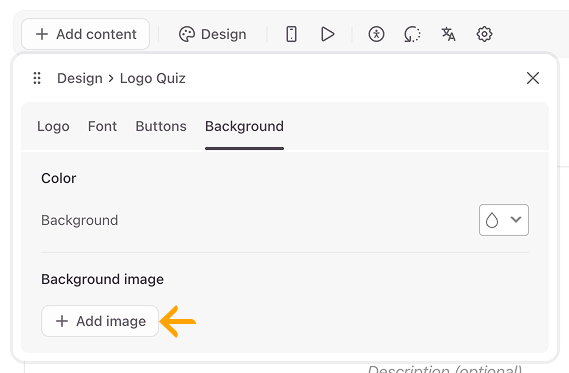Click the Add image button

(100, 321)
